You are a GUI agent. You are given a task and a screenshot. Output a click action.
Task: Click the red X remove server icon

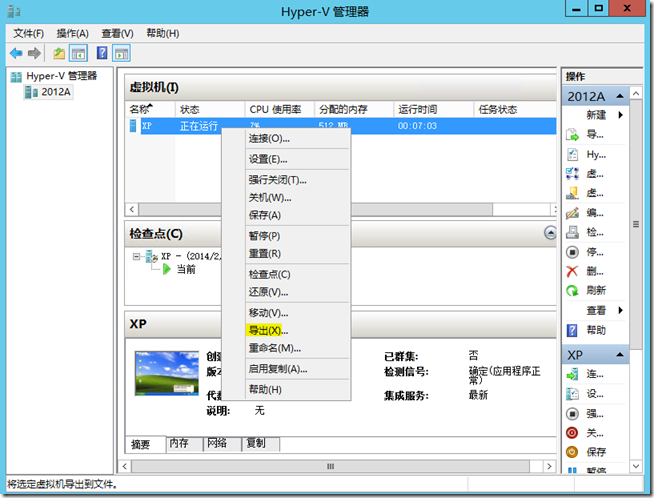(x=572, y=272)
